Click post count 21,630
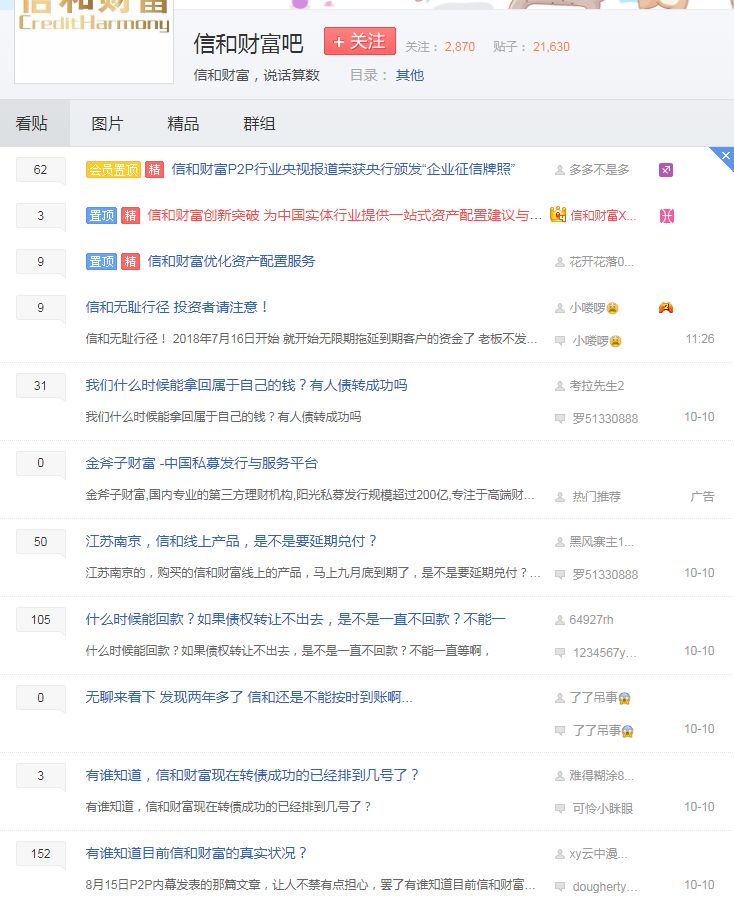Image resolution: width=734 pixels, height=903 pixels. [x=551, y=47]
